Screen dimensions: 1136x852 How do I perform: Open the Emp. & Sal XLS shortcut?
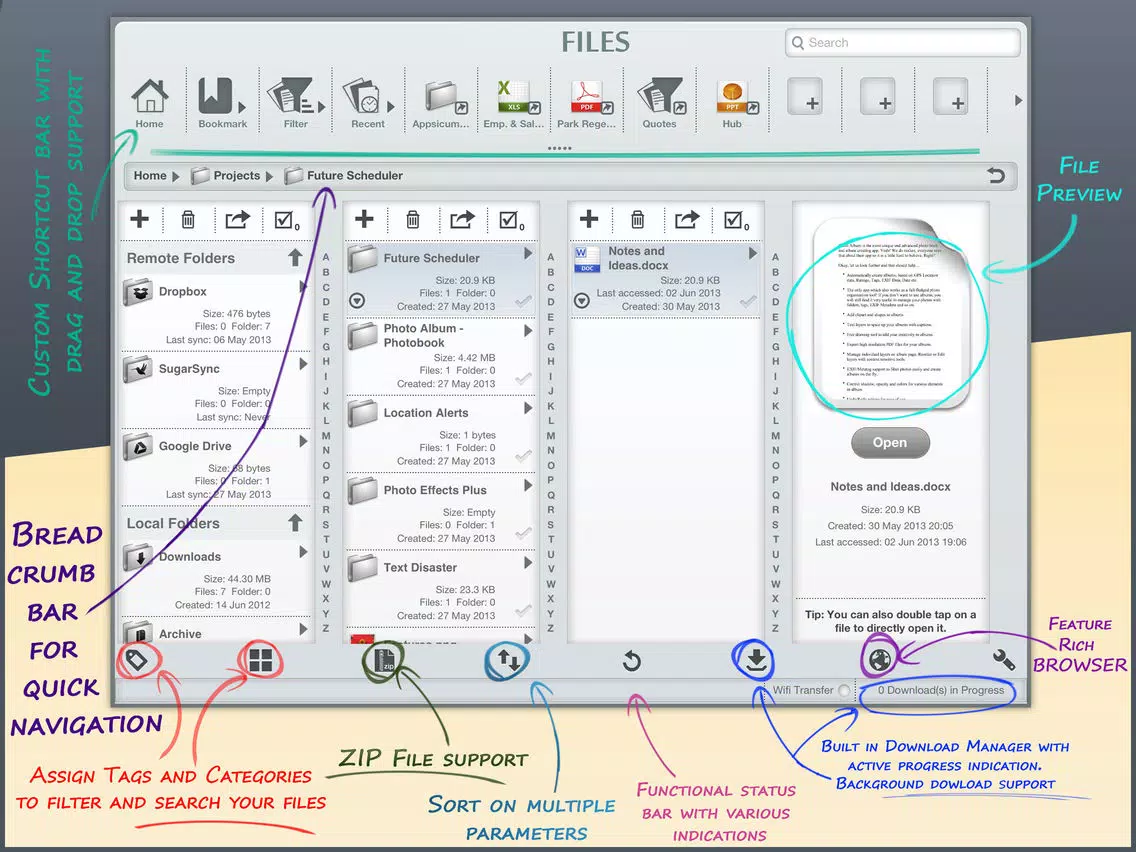(514, 102)
